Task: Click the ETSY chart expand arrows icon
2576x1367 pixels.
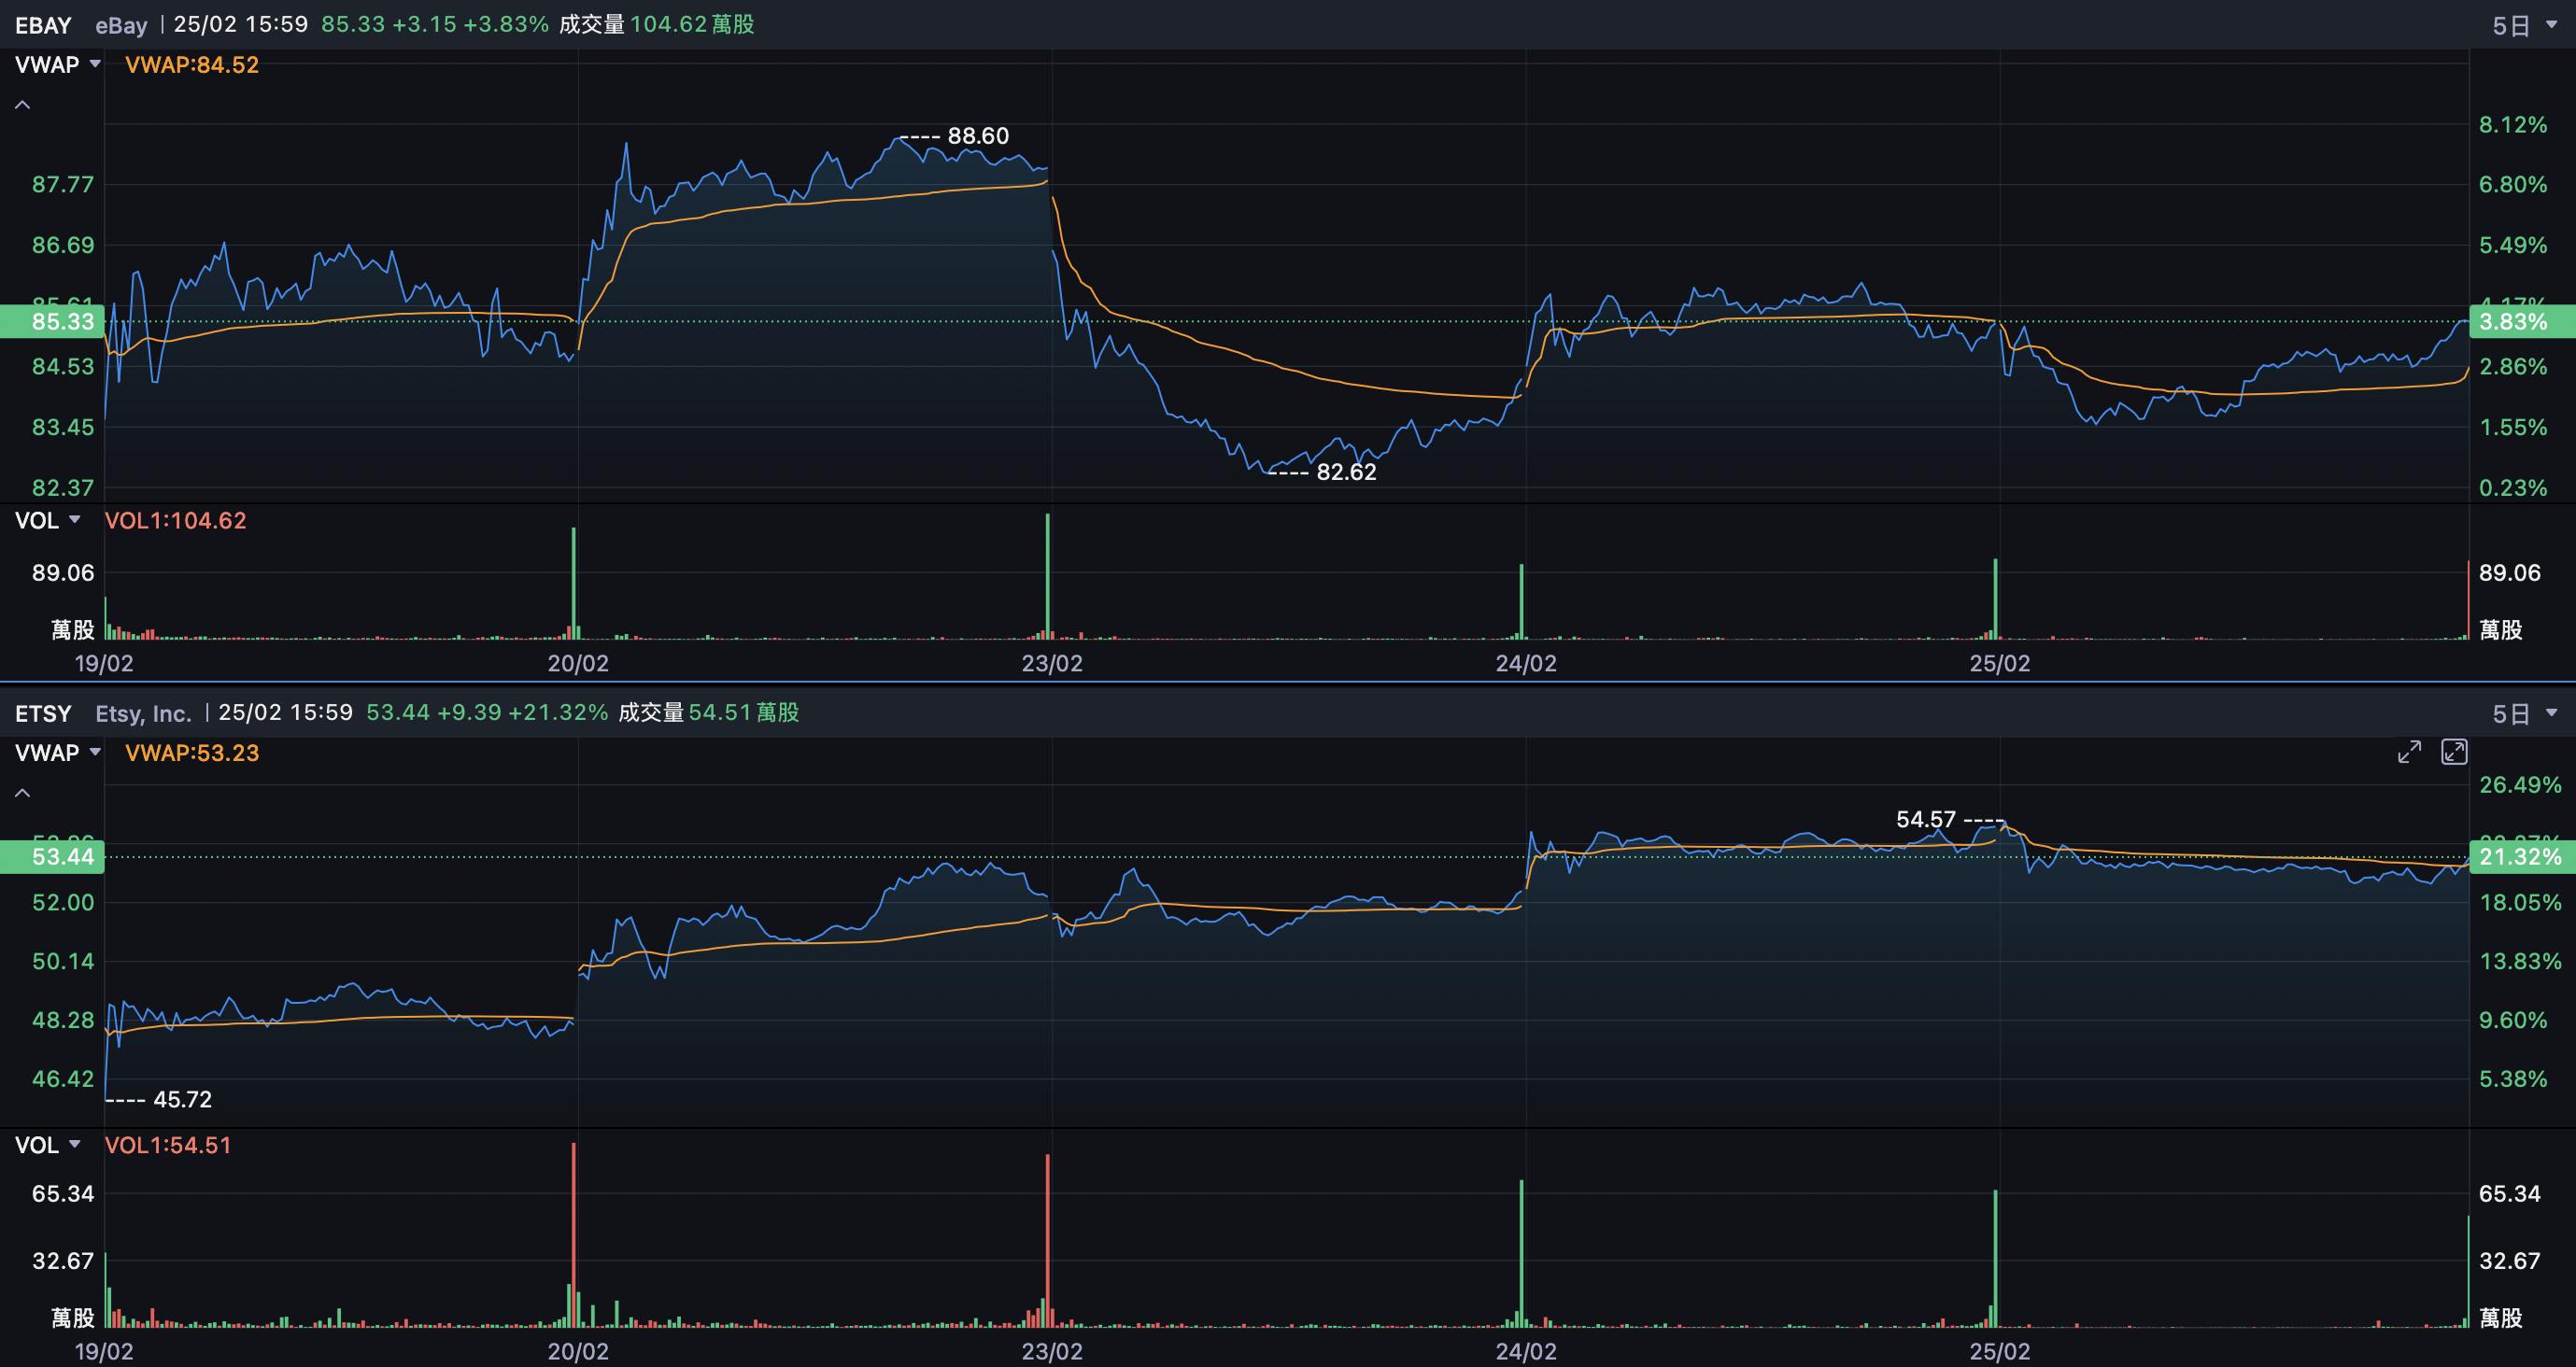Action: click(2409, 752)
